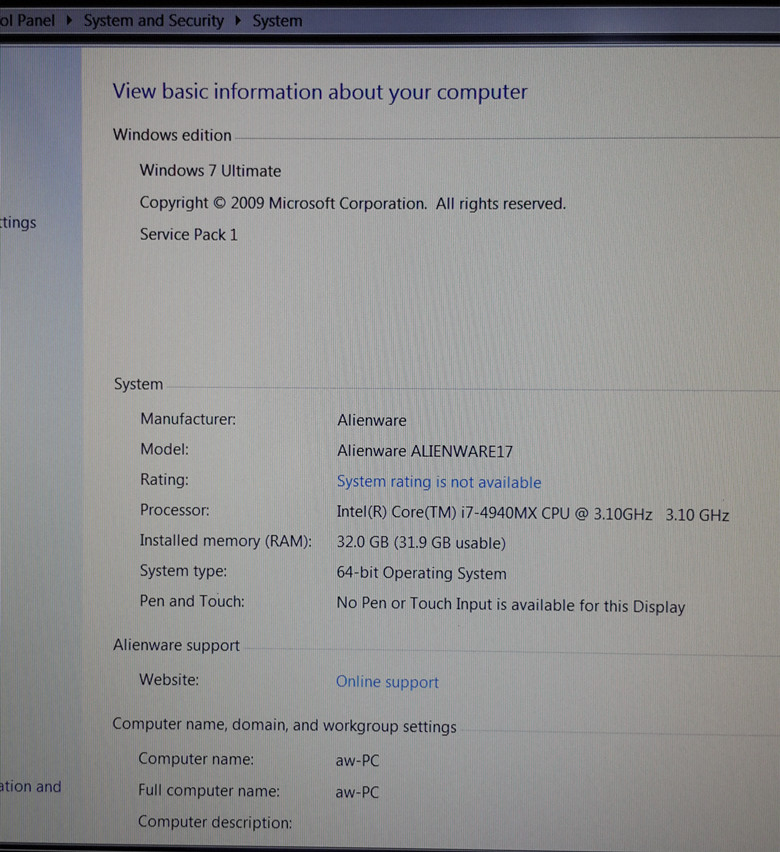Open the 'System and Security' breadcrumb
Viewport: 780px width, 852px height.
click(153, 21)
